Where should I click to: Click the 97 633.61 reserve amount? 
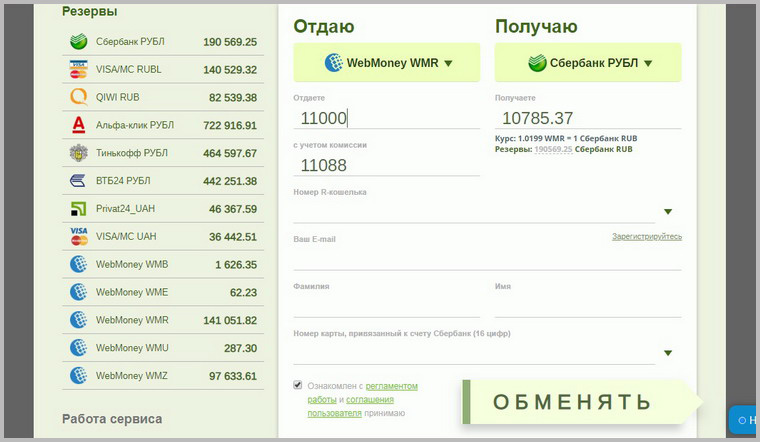(x=233, y=376)
